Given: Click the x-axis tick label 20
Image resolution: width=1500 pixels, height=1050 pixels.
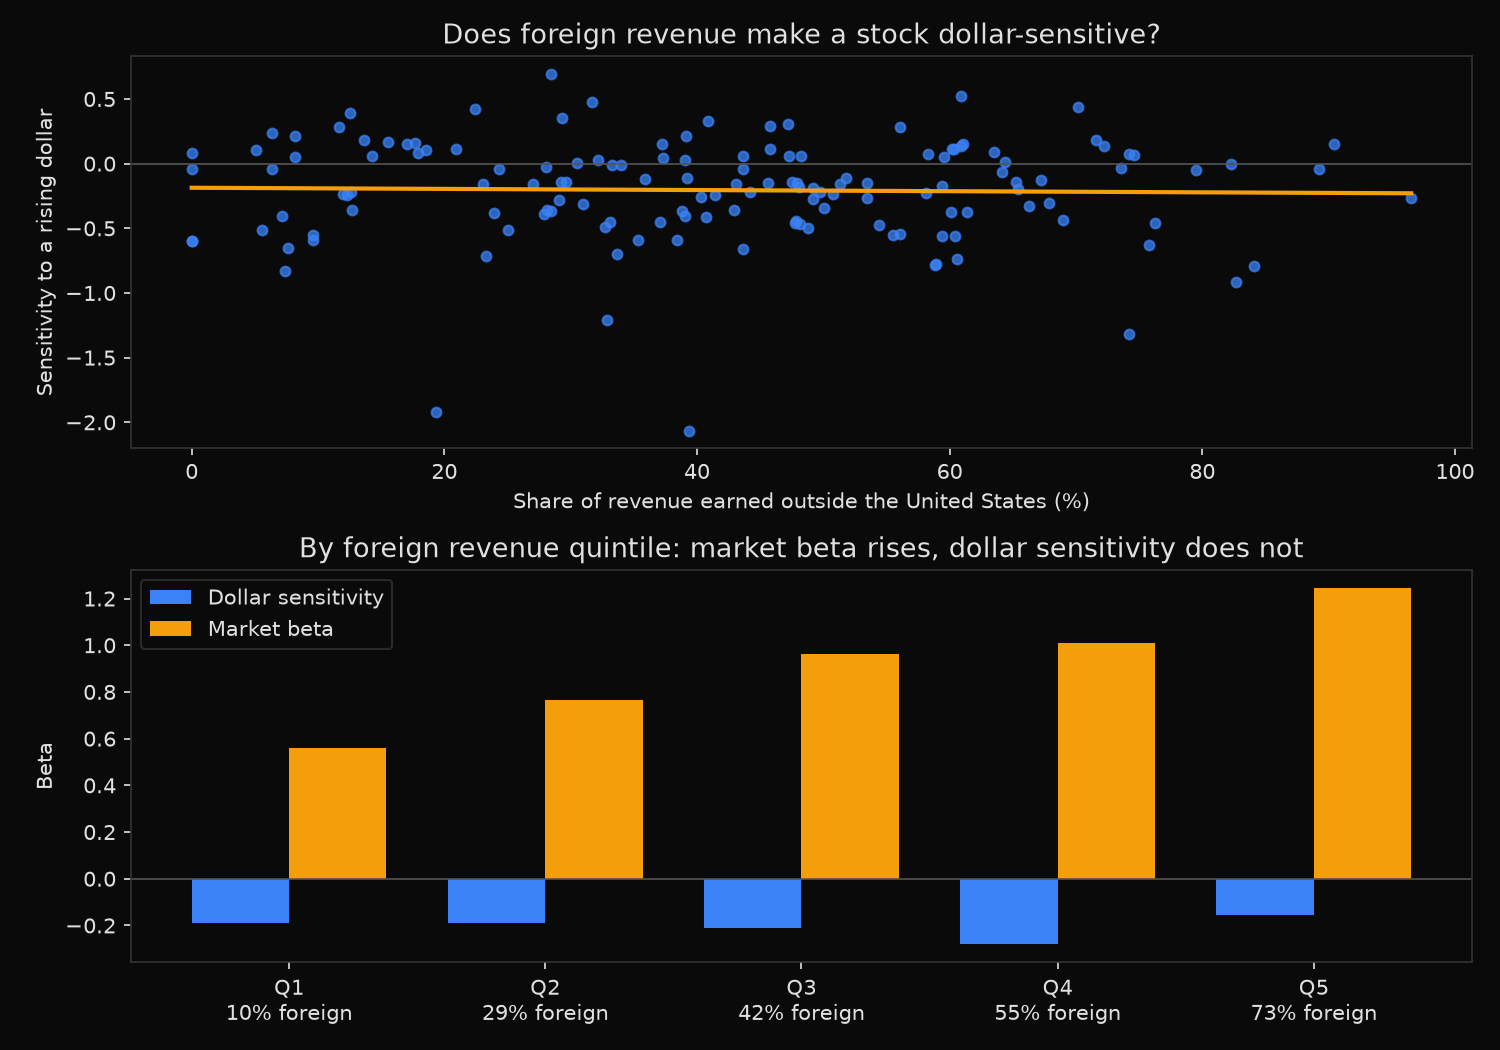Looking at the screenshot, I should click(x=444, y=472).
